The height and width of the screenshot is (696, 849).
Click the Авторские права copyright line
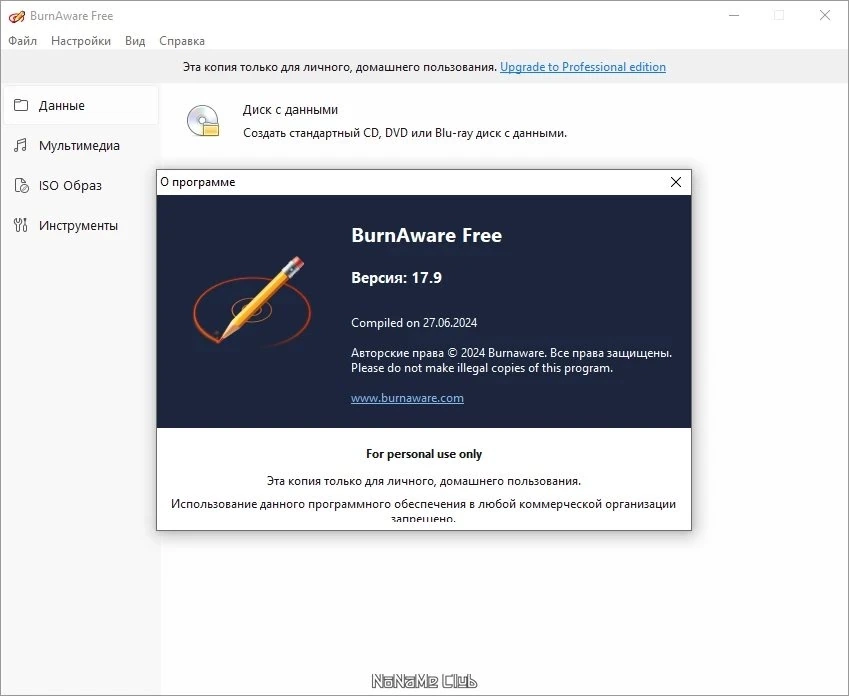[x=512, y=353]
